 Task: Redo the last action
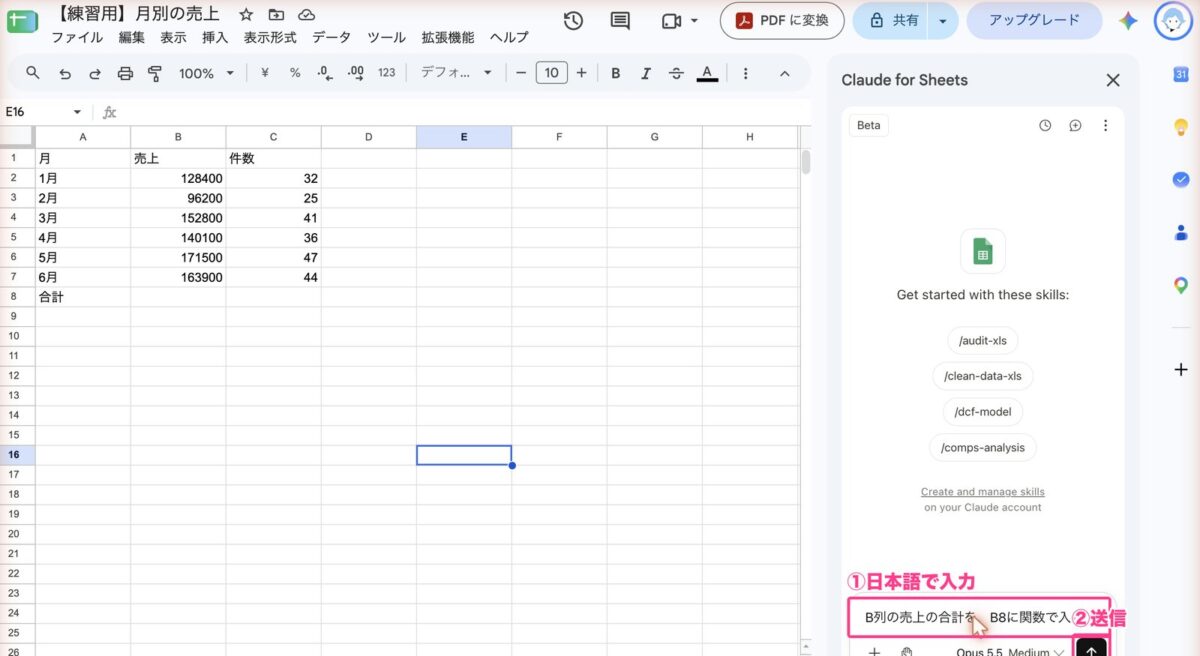[95, 73]
